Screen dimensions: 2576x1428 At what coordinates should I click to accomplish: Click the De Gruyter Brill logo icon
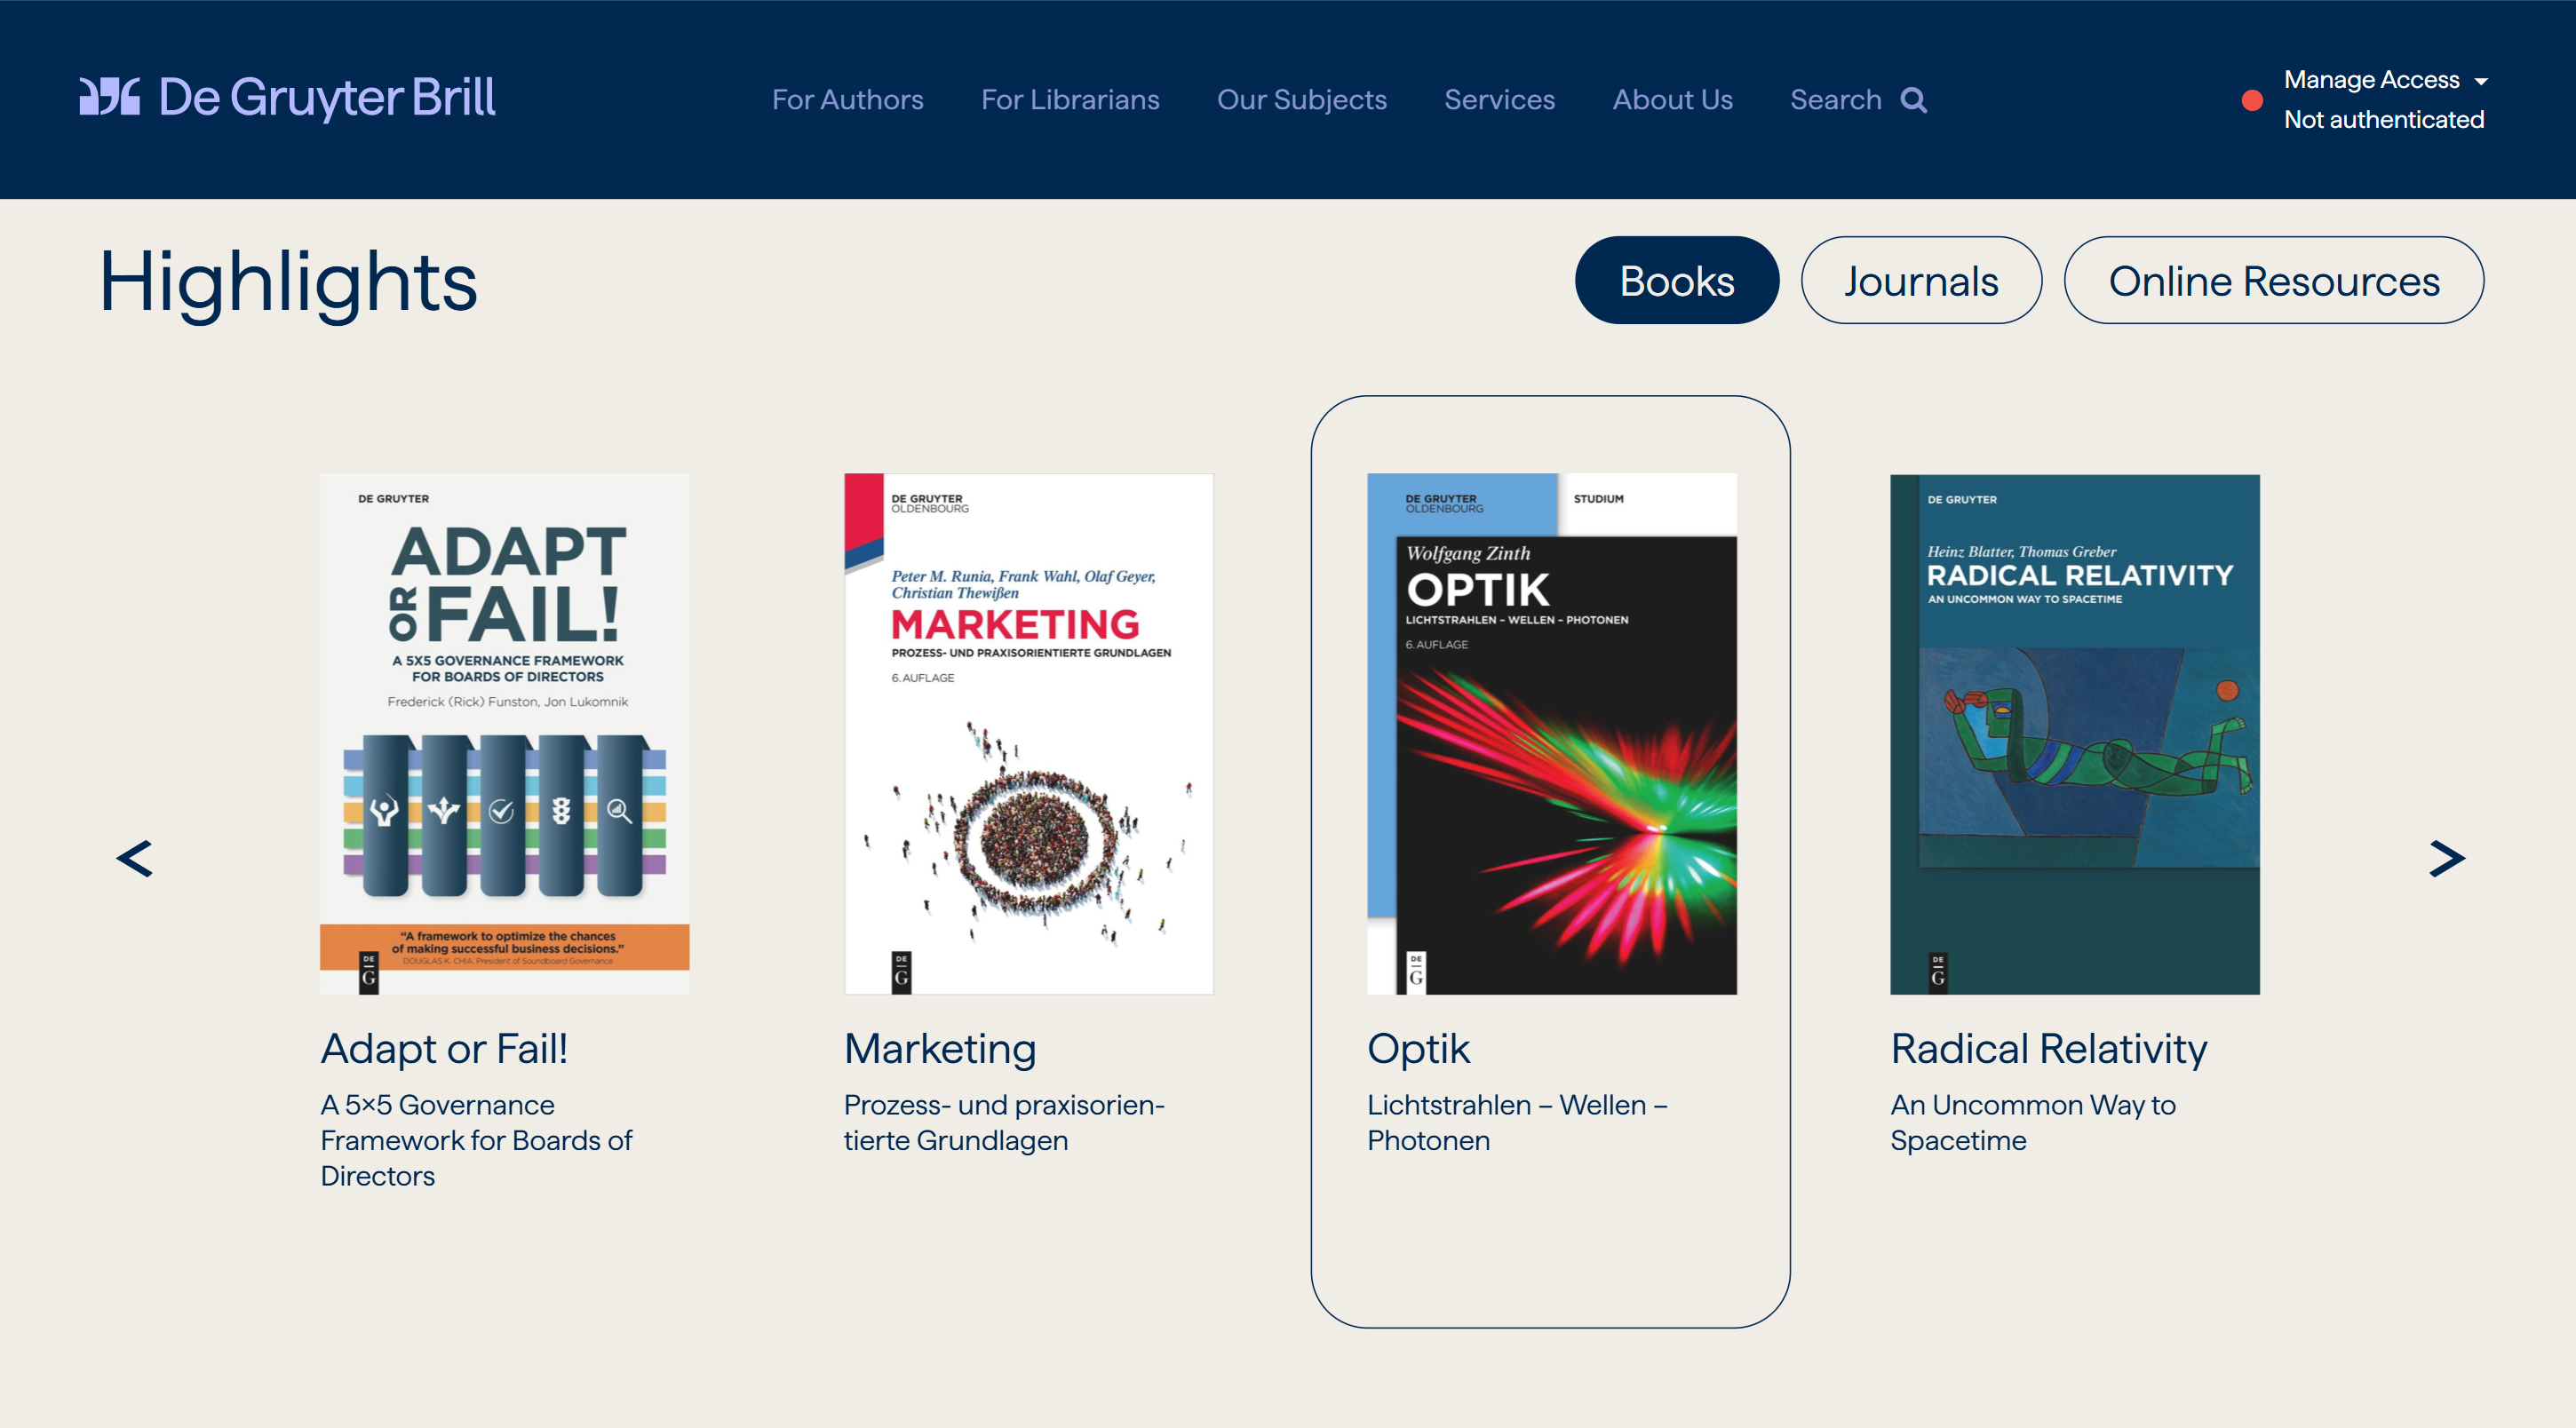click(110, 97)
